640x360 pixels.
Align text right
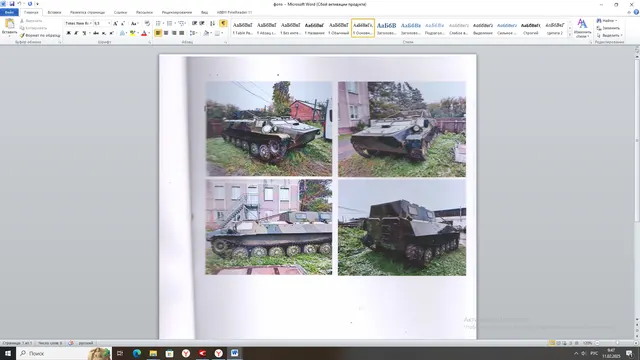click(174, 33)
